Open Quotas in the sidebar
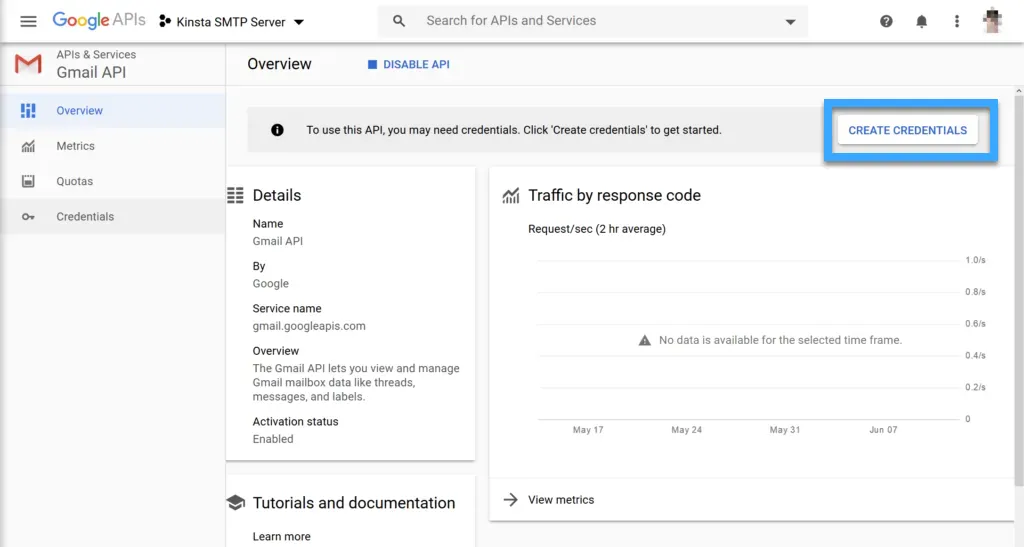Image resolution: width=1024 pixels, height=547 pixels. [113, 181]
